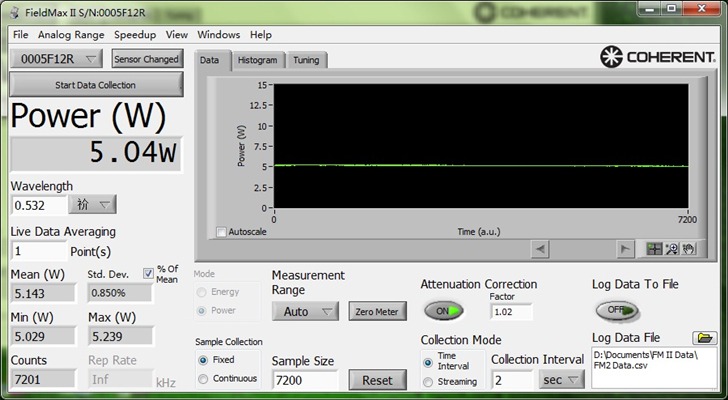Open the Speedup menu
The image size is (728, 400).
135,35
